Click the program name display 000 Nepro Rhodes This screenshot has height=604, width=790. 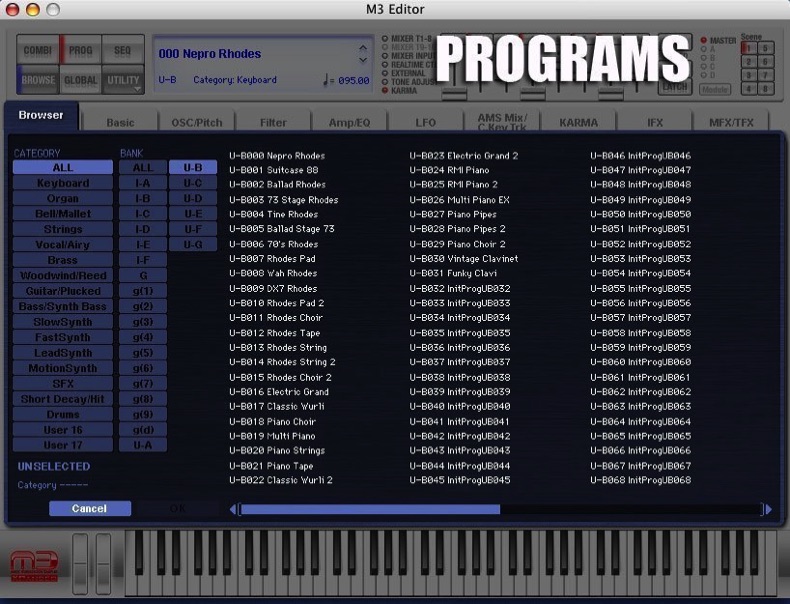(x=210, y=53)
